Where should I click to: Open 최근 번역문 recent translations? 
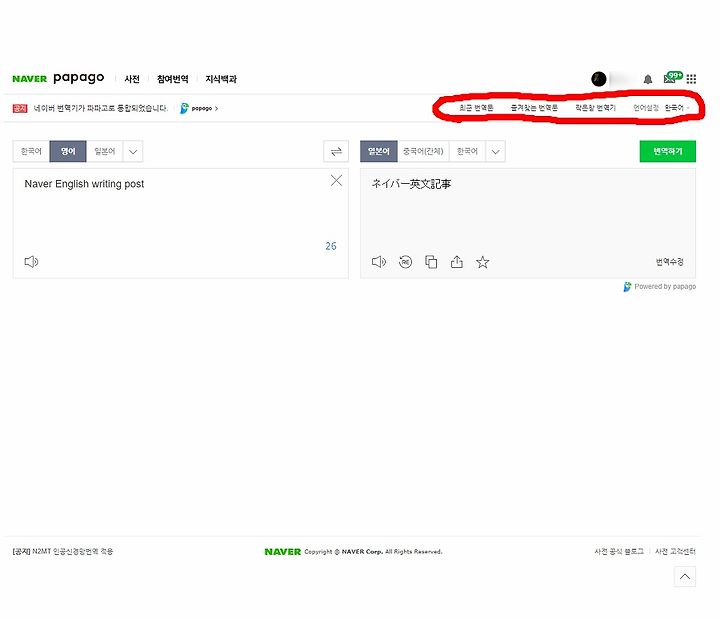pyautogui.click(x=476, y=108)
